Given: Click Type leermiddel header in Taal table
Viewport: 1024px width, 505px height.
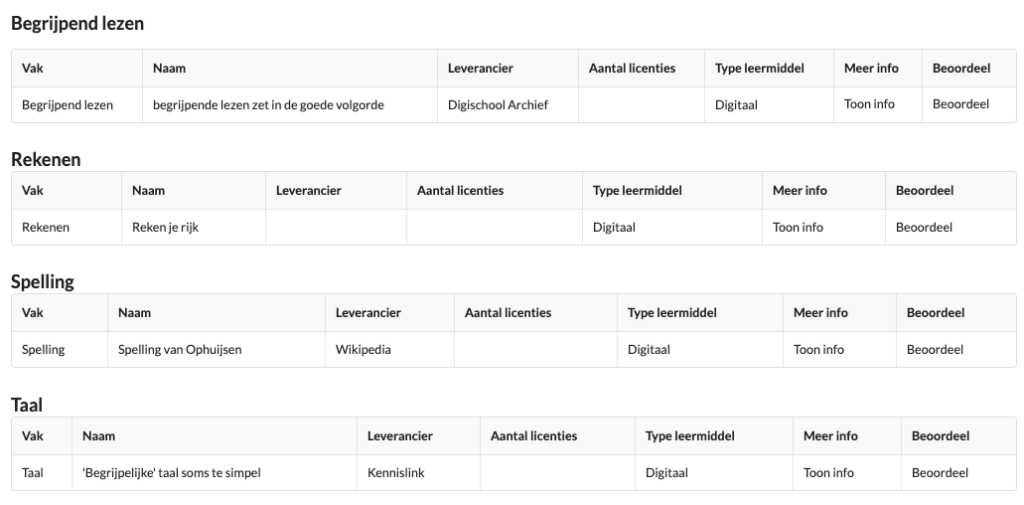Looking at the screenshot, I should tap(690, 436).
